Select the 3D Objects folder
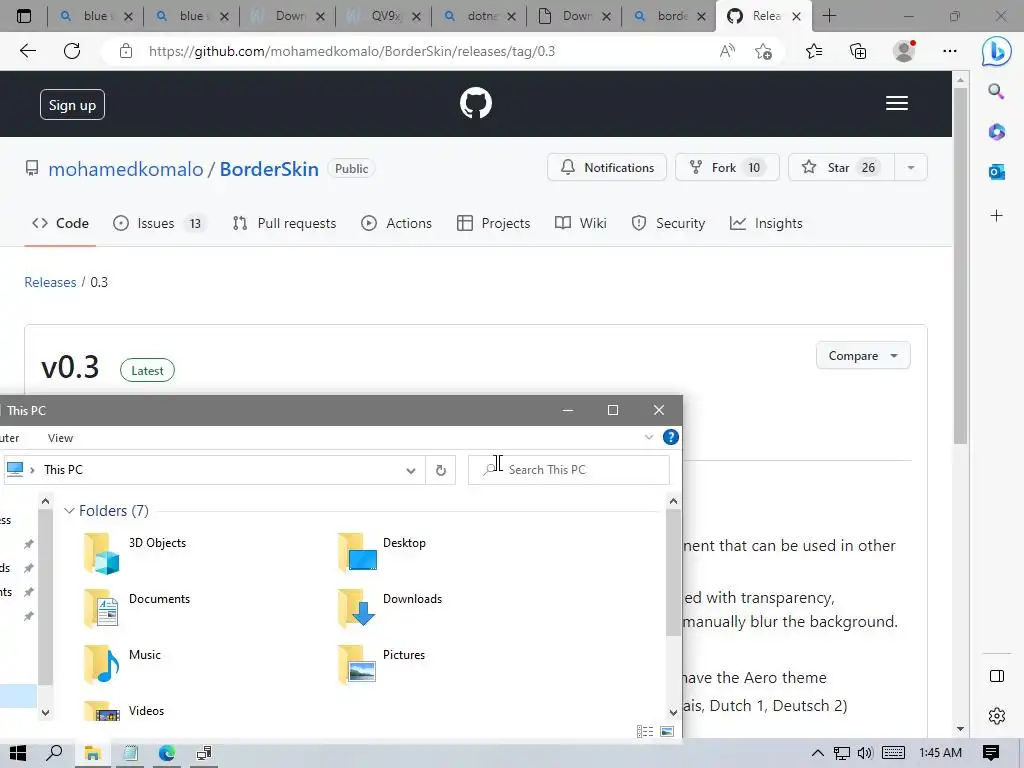Image resolution: width=1024 pixels, height=768 pixels. [x=135, y=552]
